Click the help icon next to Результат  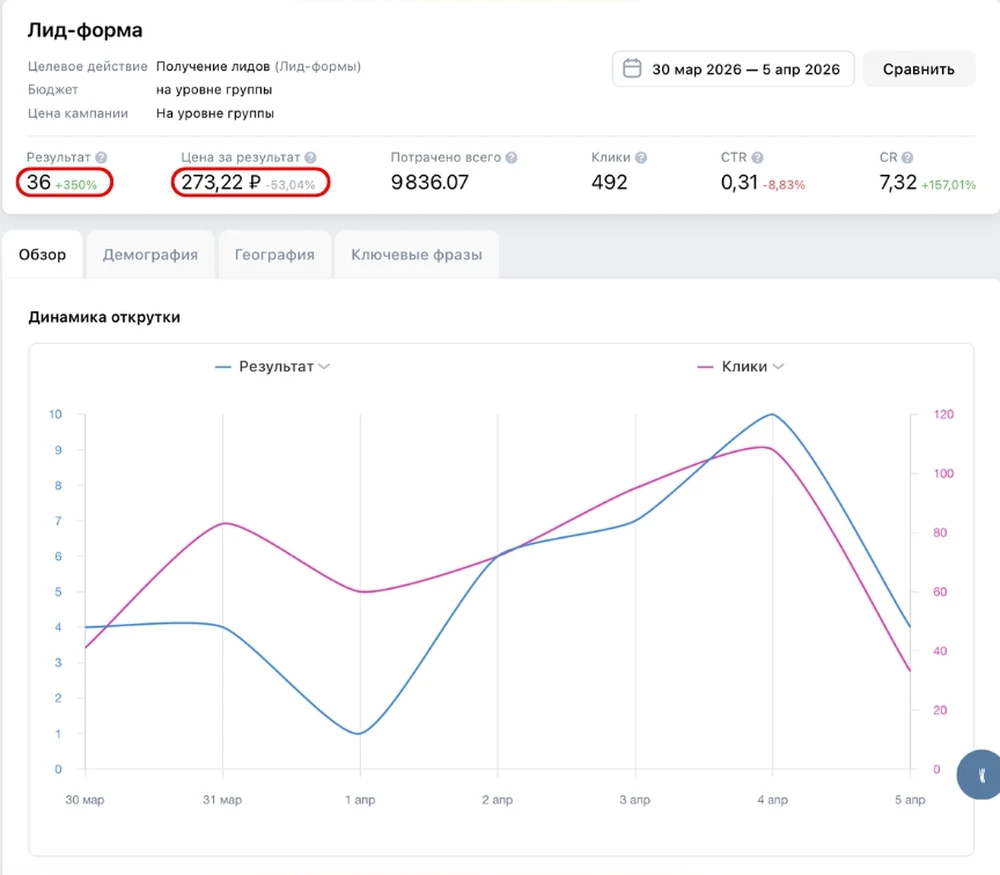[101, 158]
